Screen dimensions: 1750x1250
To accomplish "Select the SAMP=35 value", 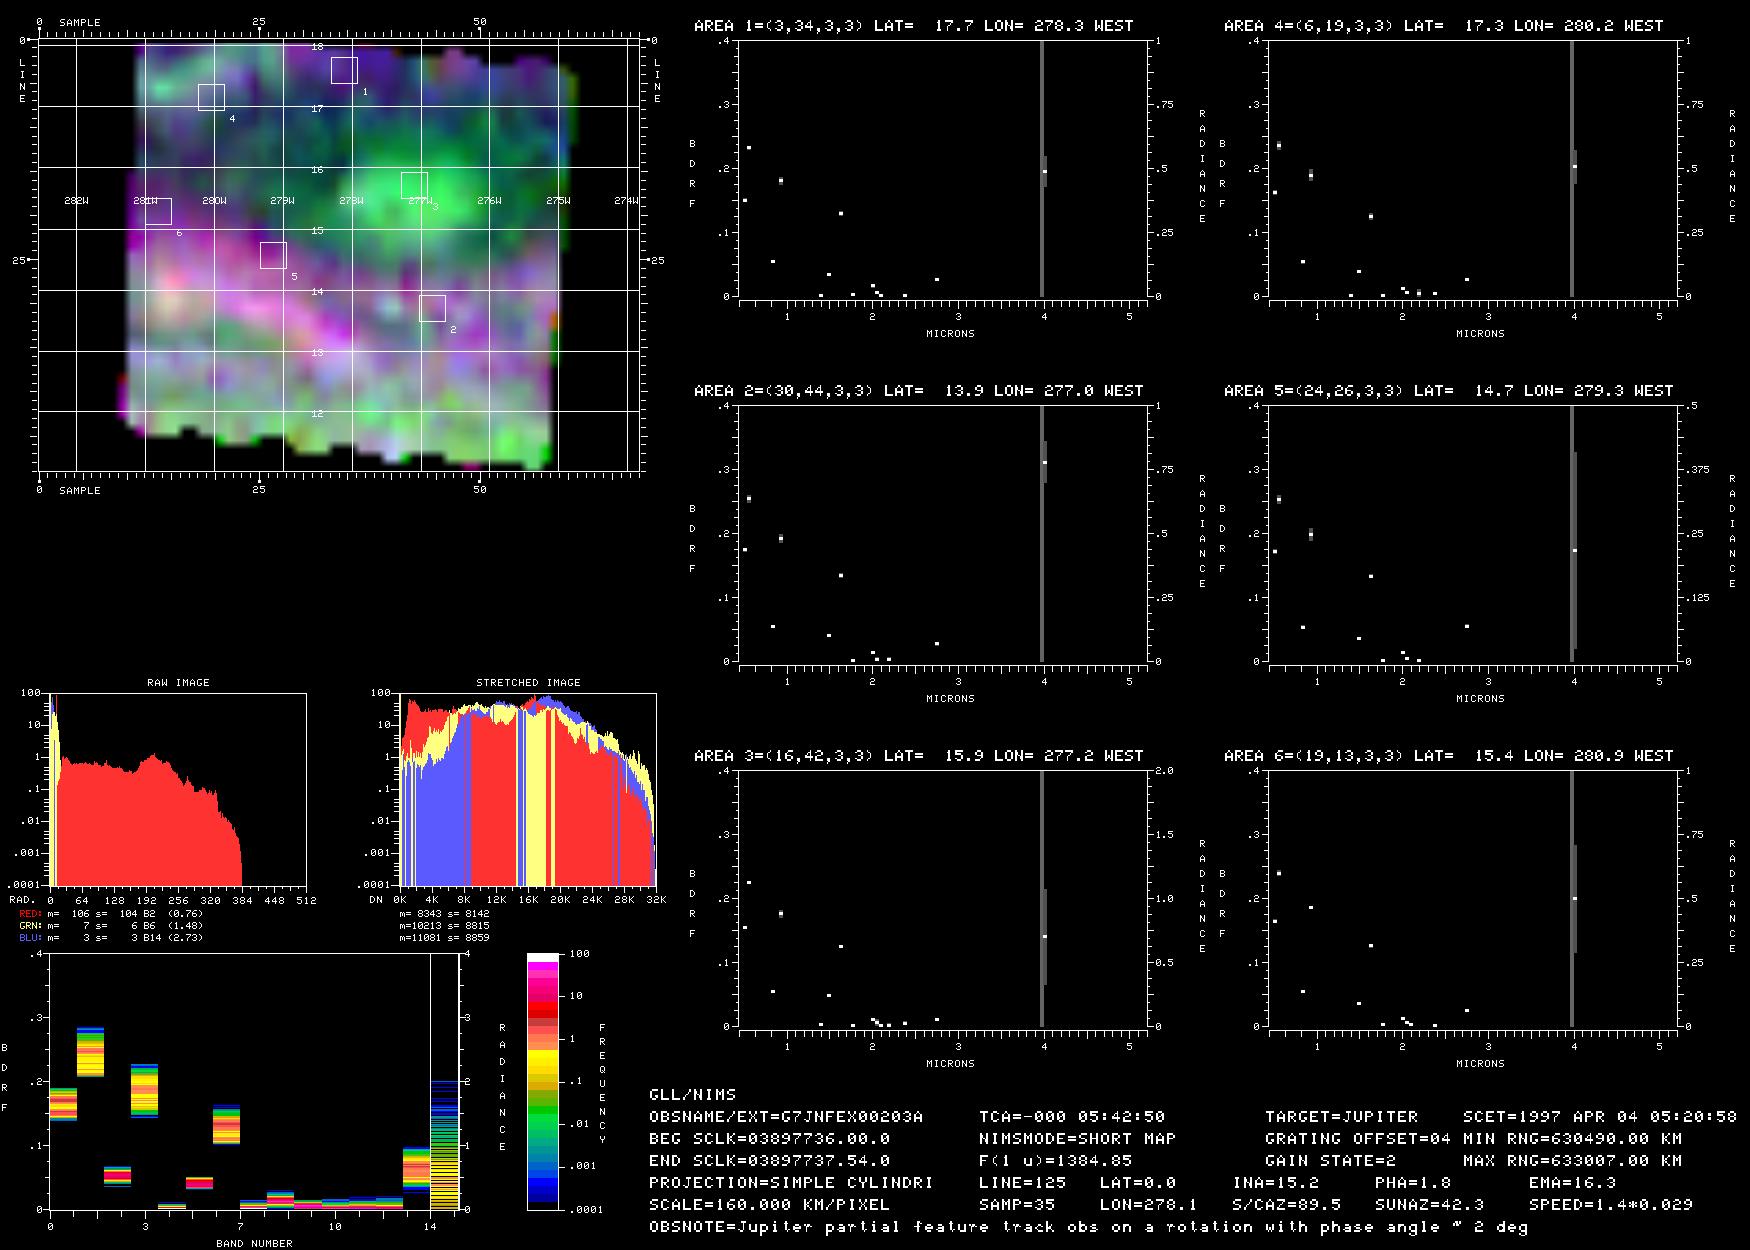I will click(x=1017, y=1204).
